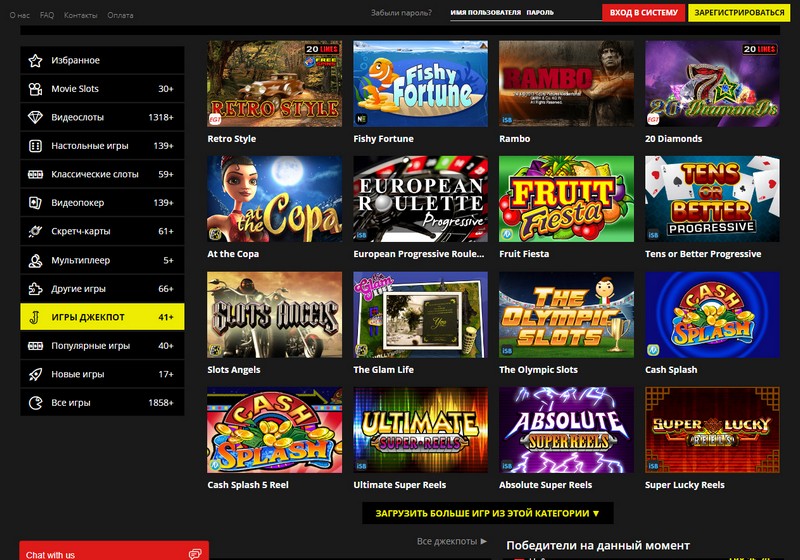
Task: Open the Забыли пароль link
Action: coord(401,13)
